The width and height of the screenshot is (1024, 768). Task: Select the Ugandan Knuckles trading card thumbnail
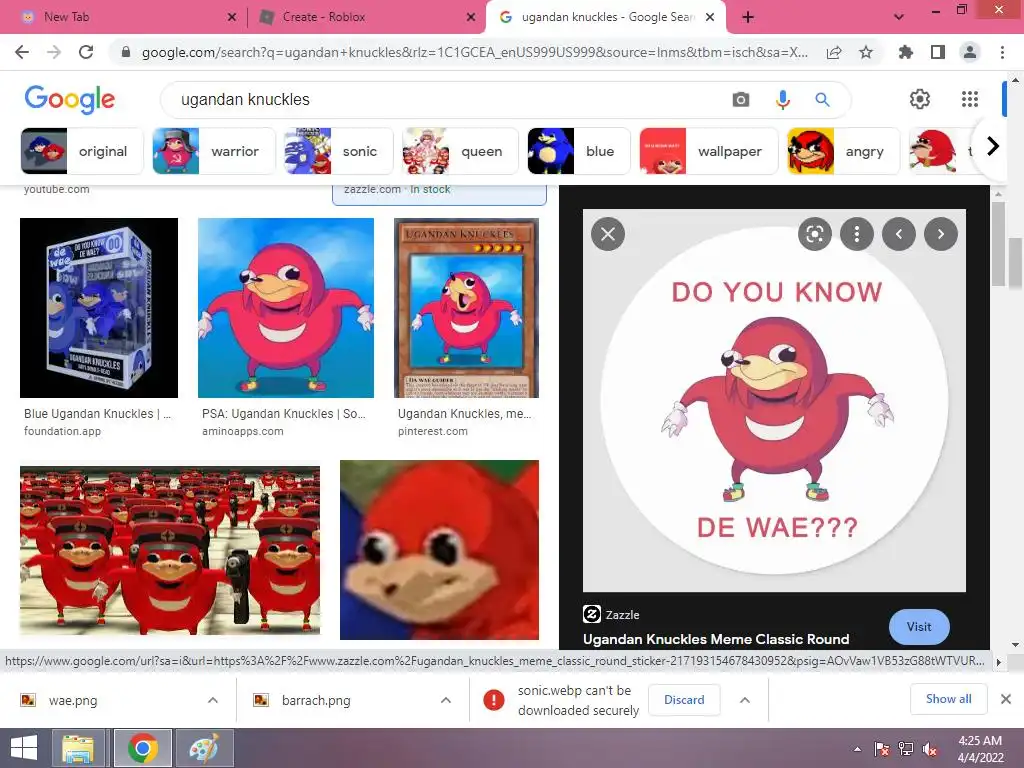[x=466, y=308]
